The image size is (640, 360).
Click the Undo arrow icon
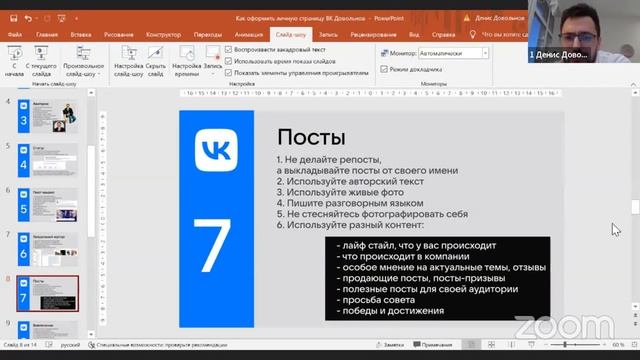click(x=28, y=18)
